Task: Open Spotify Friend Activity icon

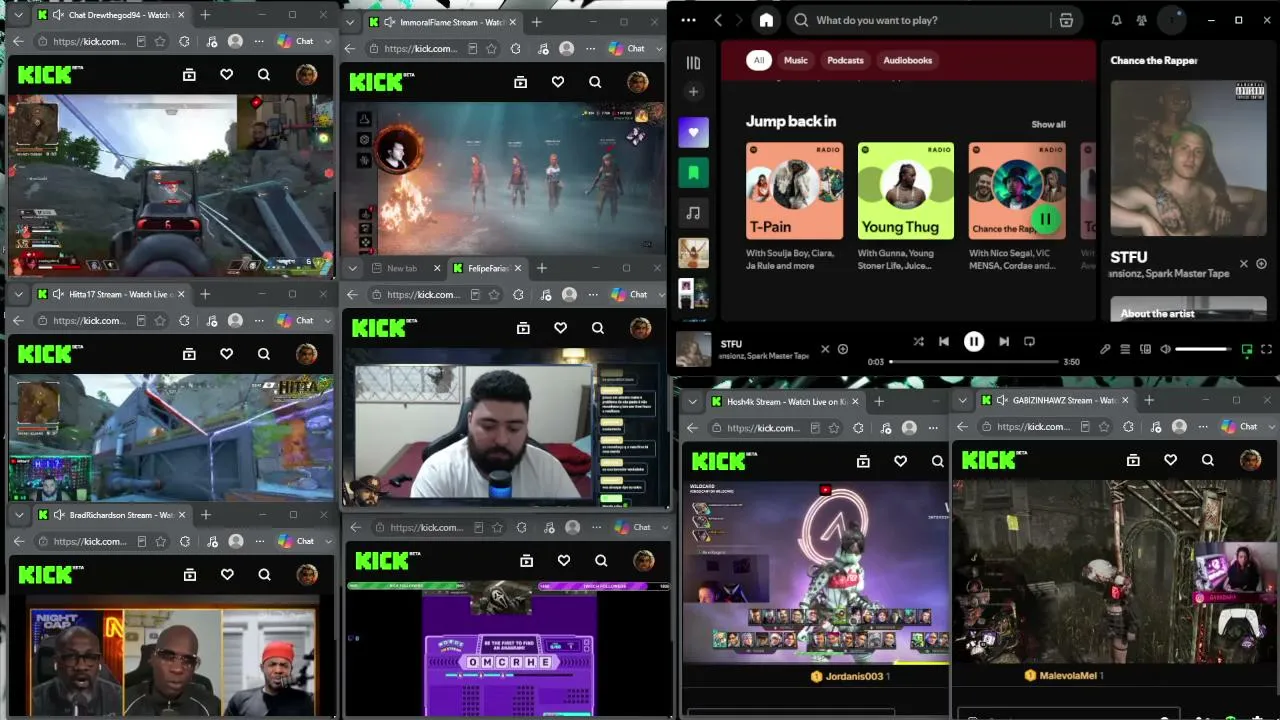Action: (x=1141, y=20)
